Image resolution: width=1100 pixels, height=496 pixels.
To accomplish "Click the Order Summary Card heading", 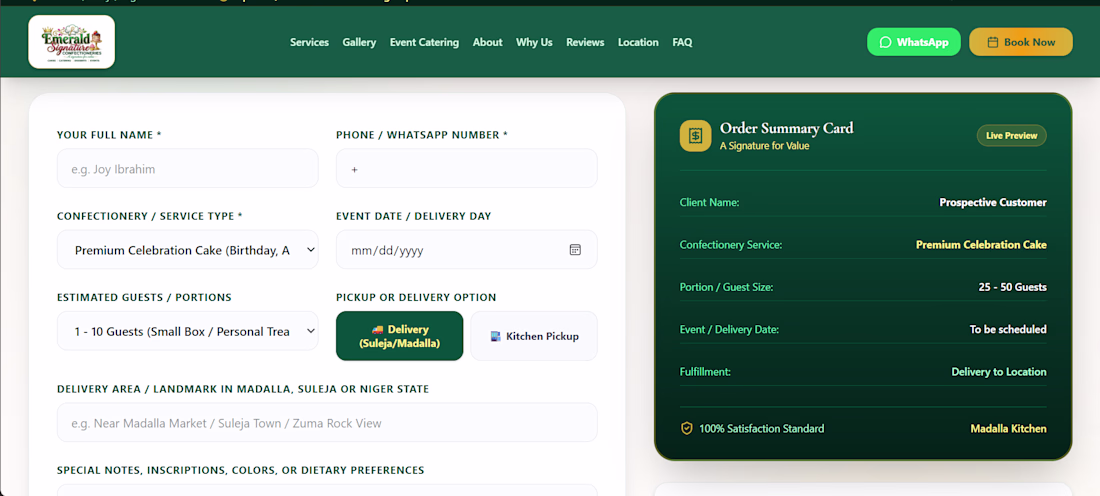I will click(x=786, y=128).
